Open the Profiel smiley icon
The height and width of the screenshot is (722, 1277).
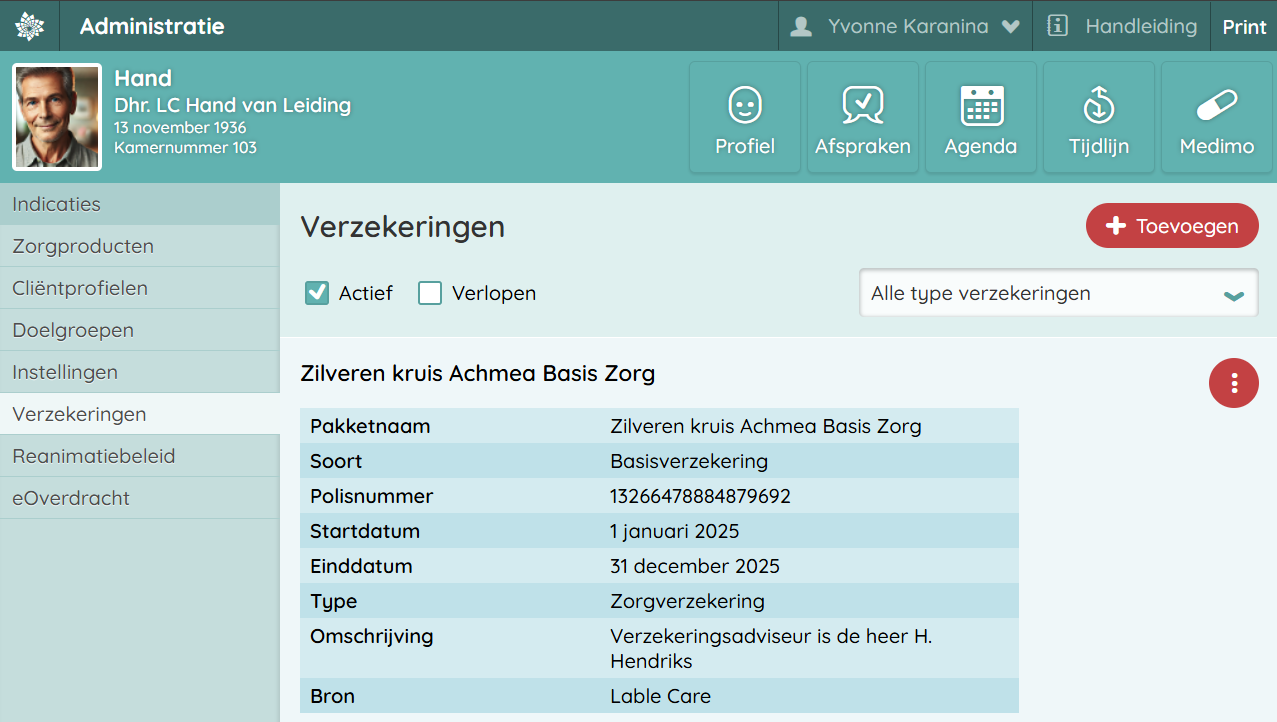point(745,105)
